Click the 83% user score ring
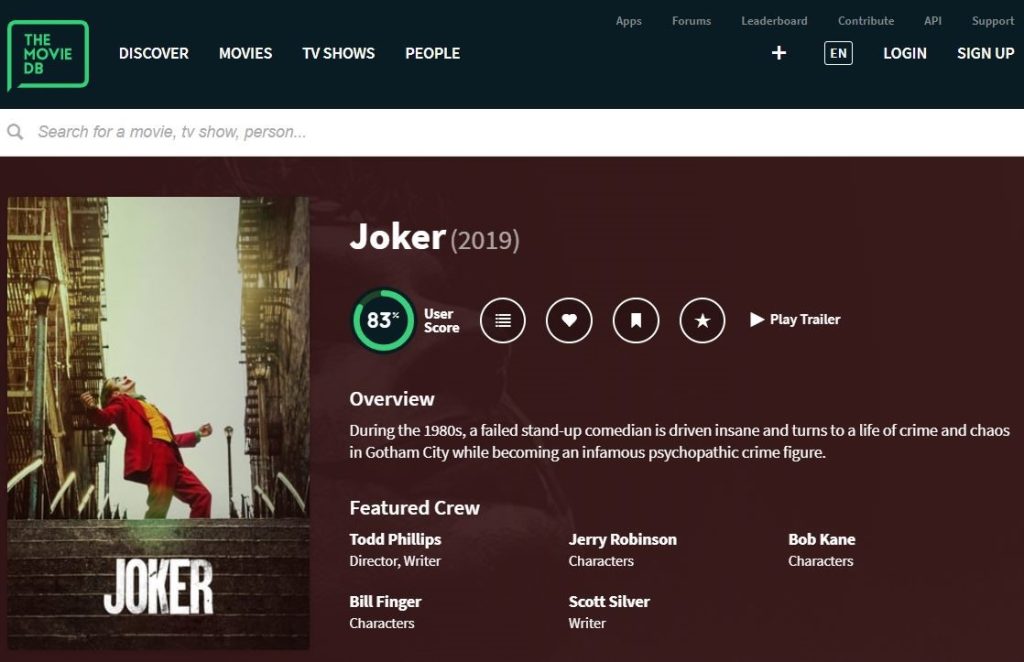 click(x=383, y=320)
